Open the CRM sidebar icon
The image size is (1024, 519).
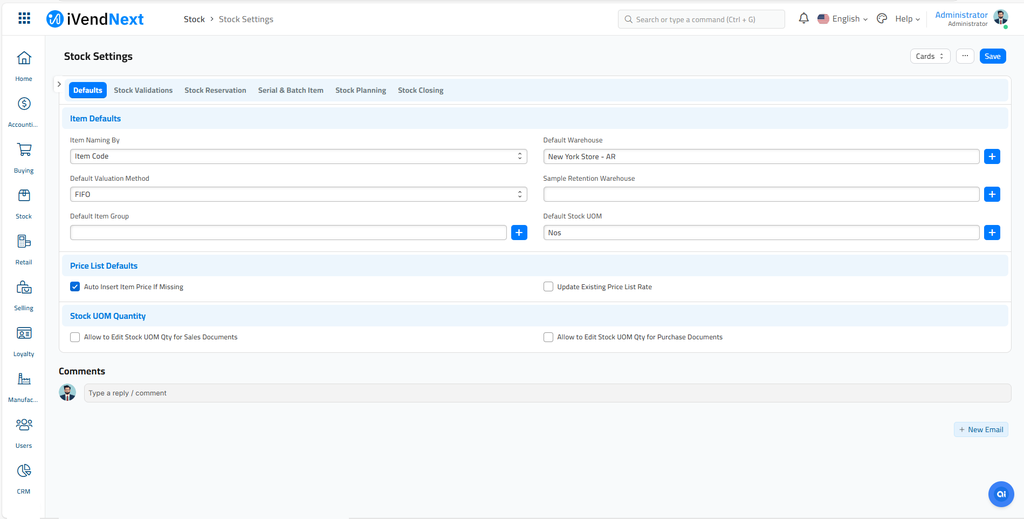[24, 471]
